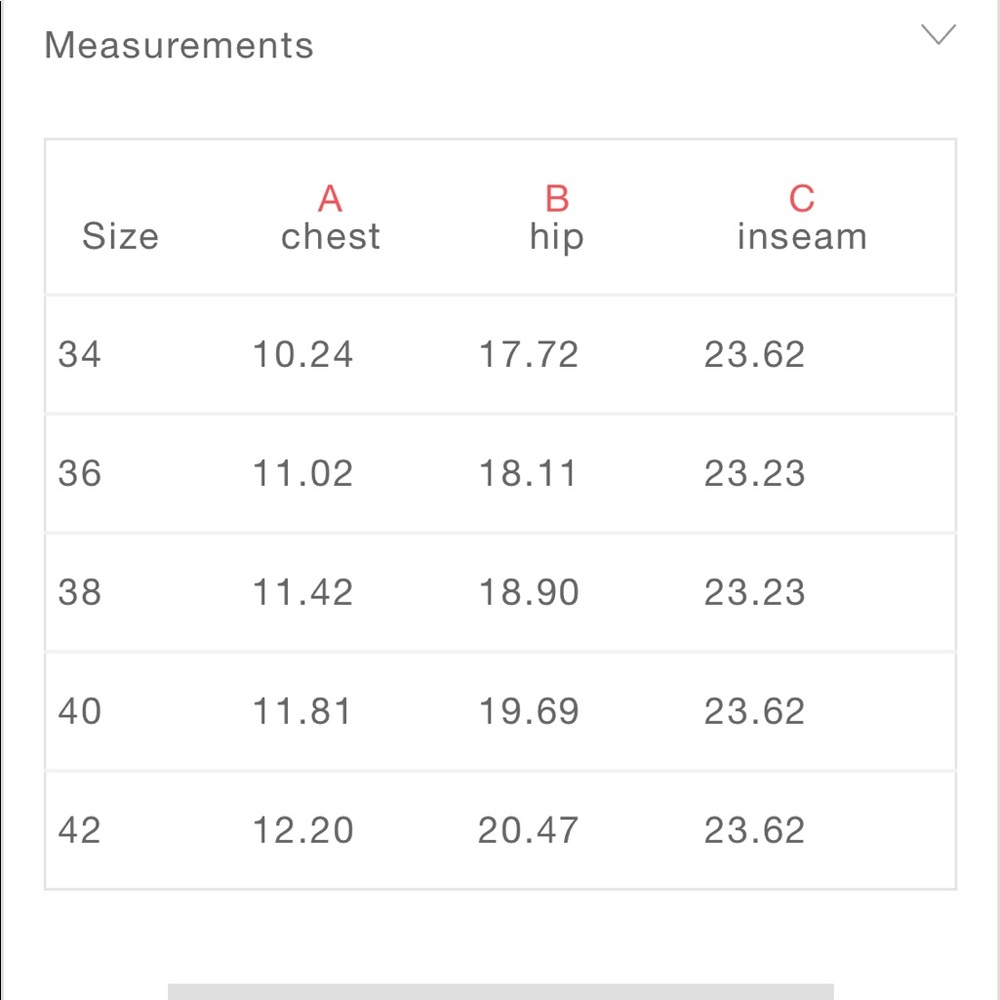Viewport: 1000px width, 1000px height.
Task: Select the red A column letter
Action: pyautogui.click(x=330, y=198)
